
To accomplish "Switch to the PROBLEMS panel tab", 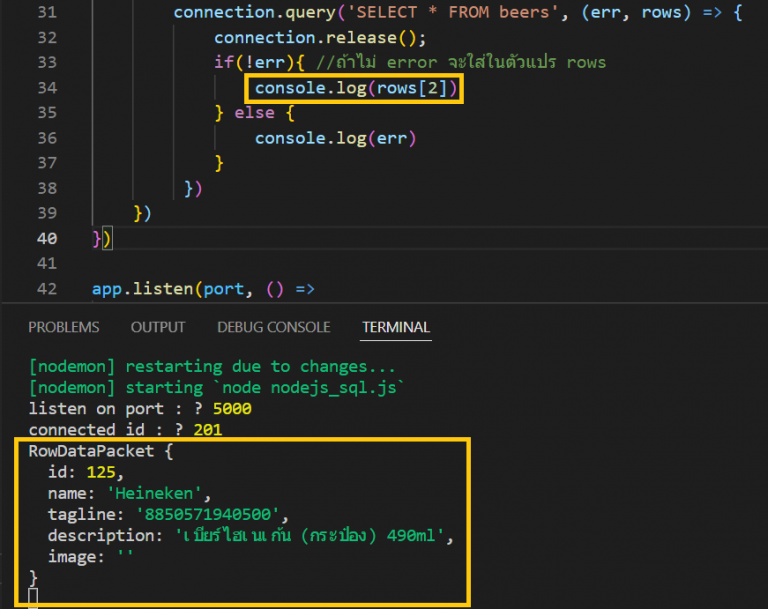I will (64, 327).
